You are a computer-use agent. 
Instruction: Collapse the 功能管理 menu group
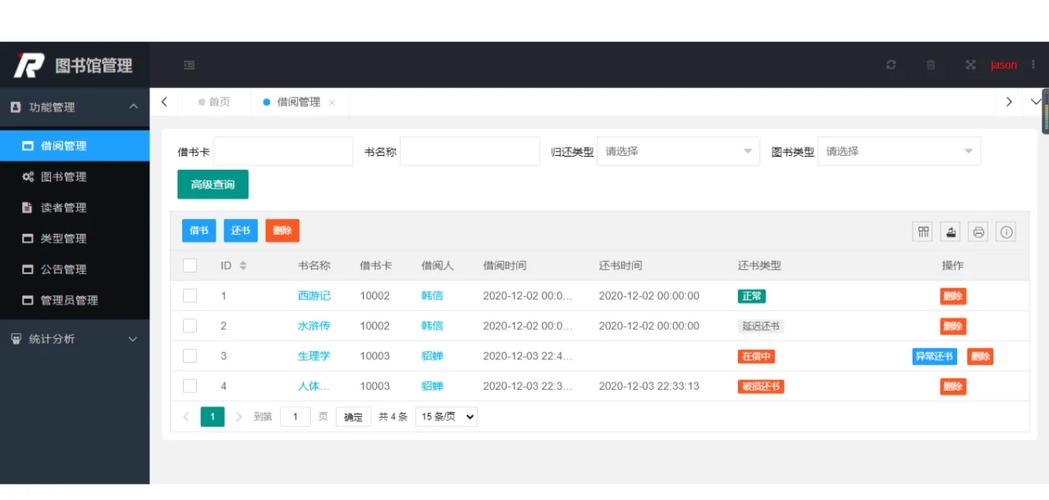point(74,107)
